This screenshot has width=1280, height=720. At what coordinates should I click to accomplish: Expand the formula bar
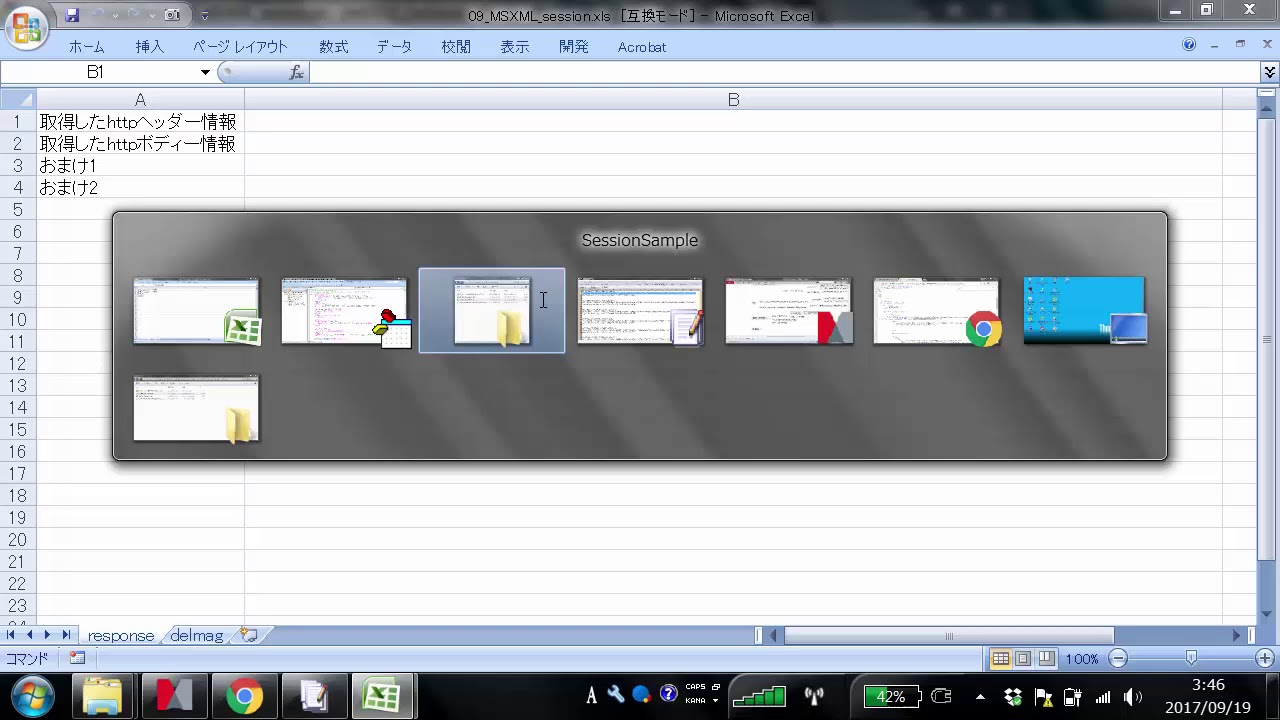[x=1269, y=72]
